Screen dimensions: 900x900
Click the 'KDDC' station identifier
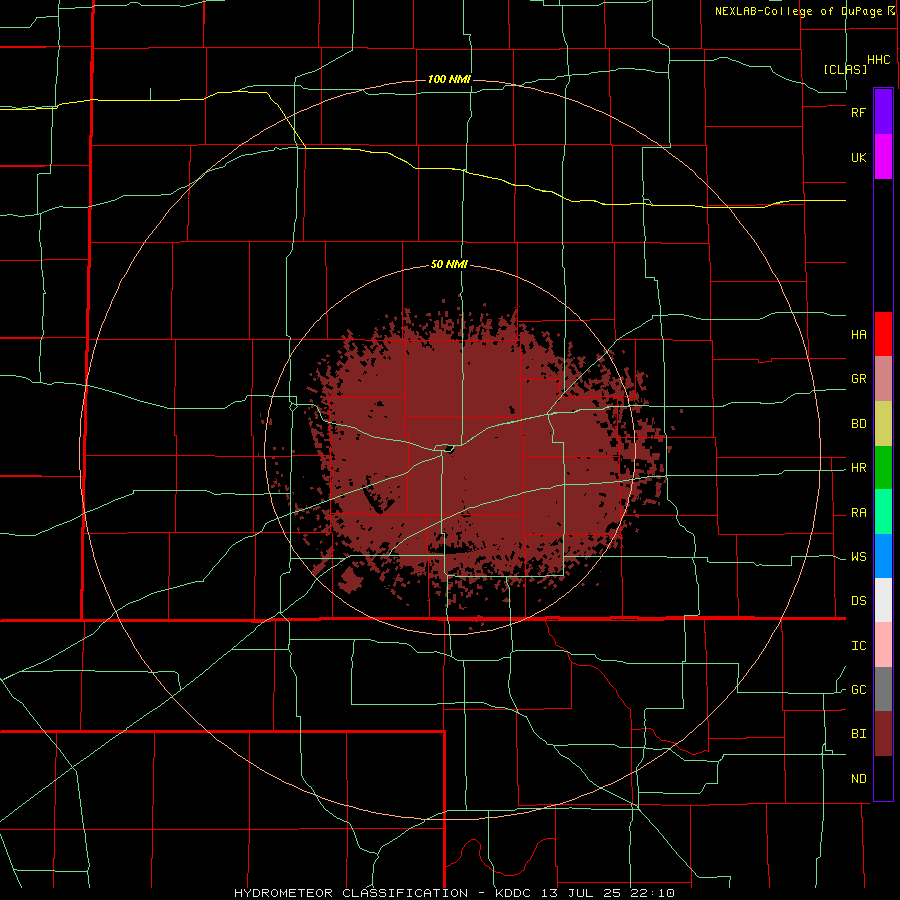point(513,893)
